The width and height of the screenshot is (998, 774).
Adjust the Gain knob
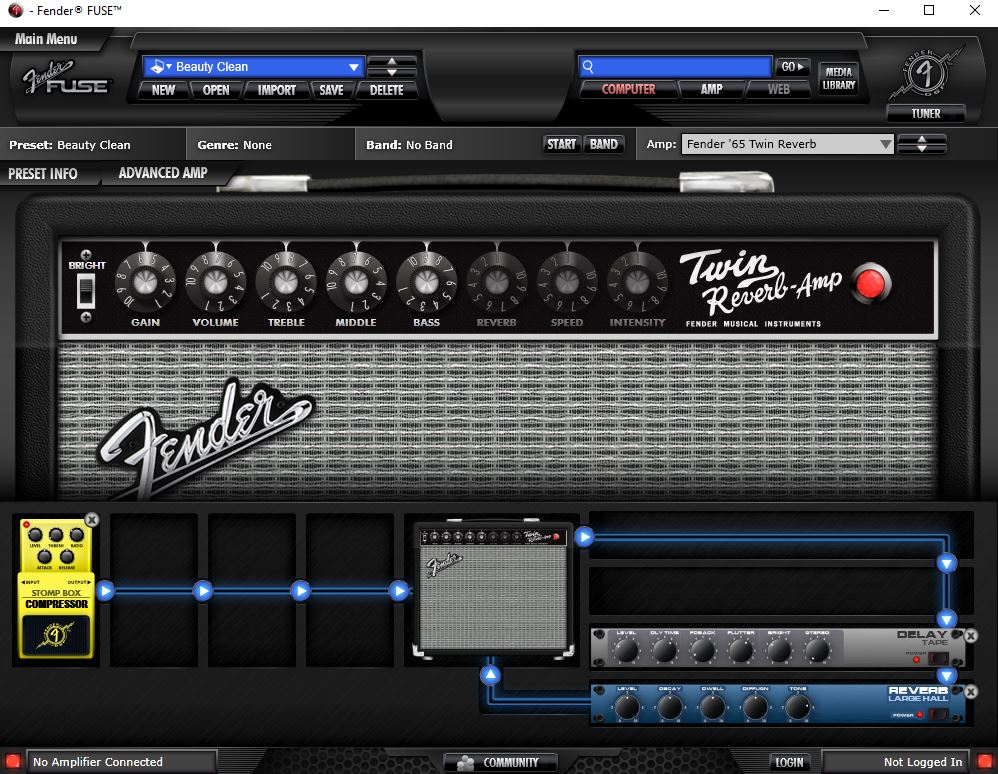(x=145, y=280)
